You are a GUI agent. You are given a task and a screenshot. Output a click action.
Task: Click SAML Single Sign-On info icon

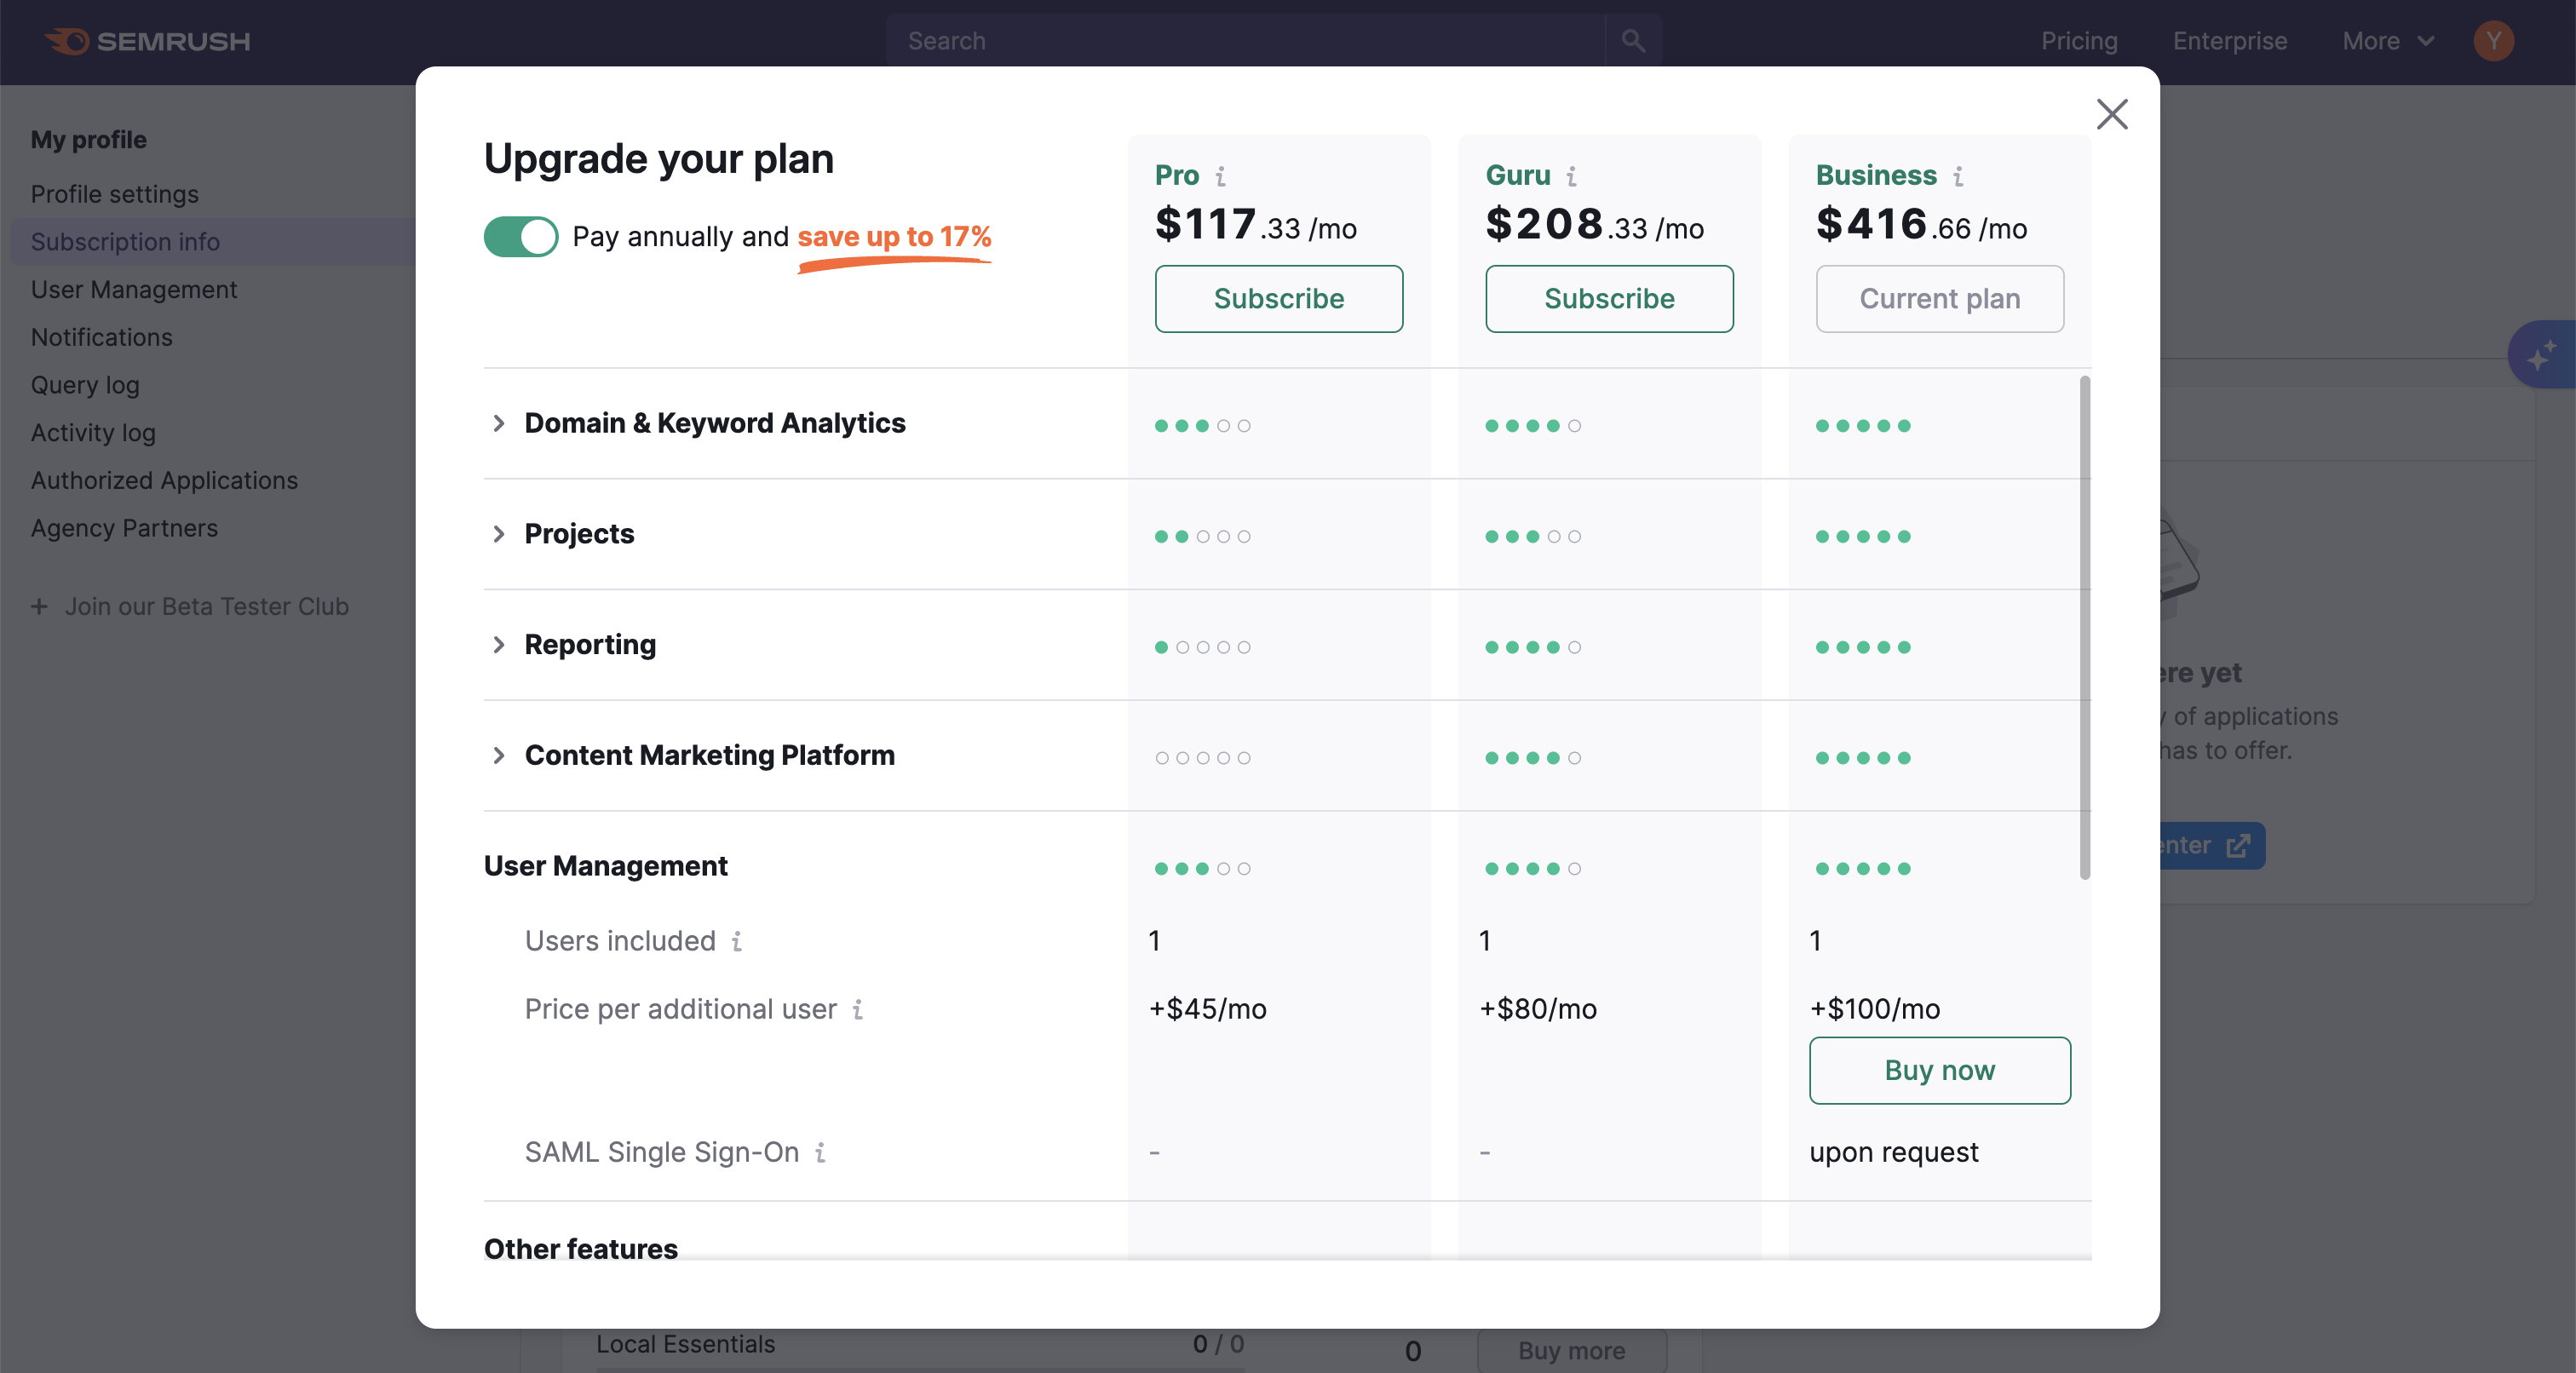pos(820,1152)
